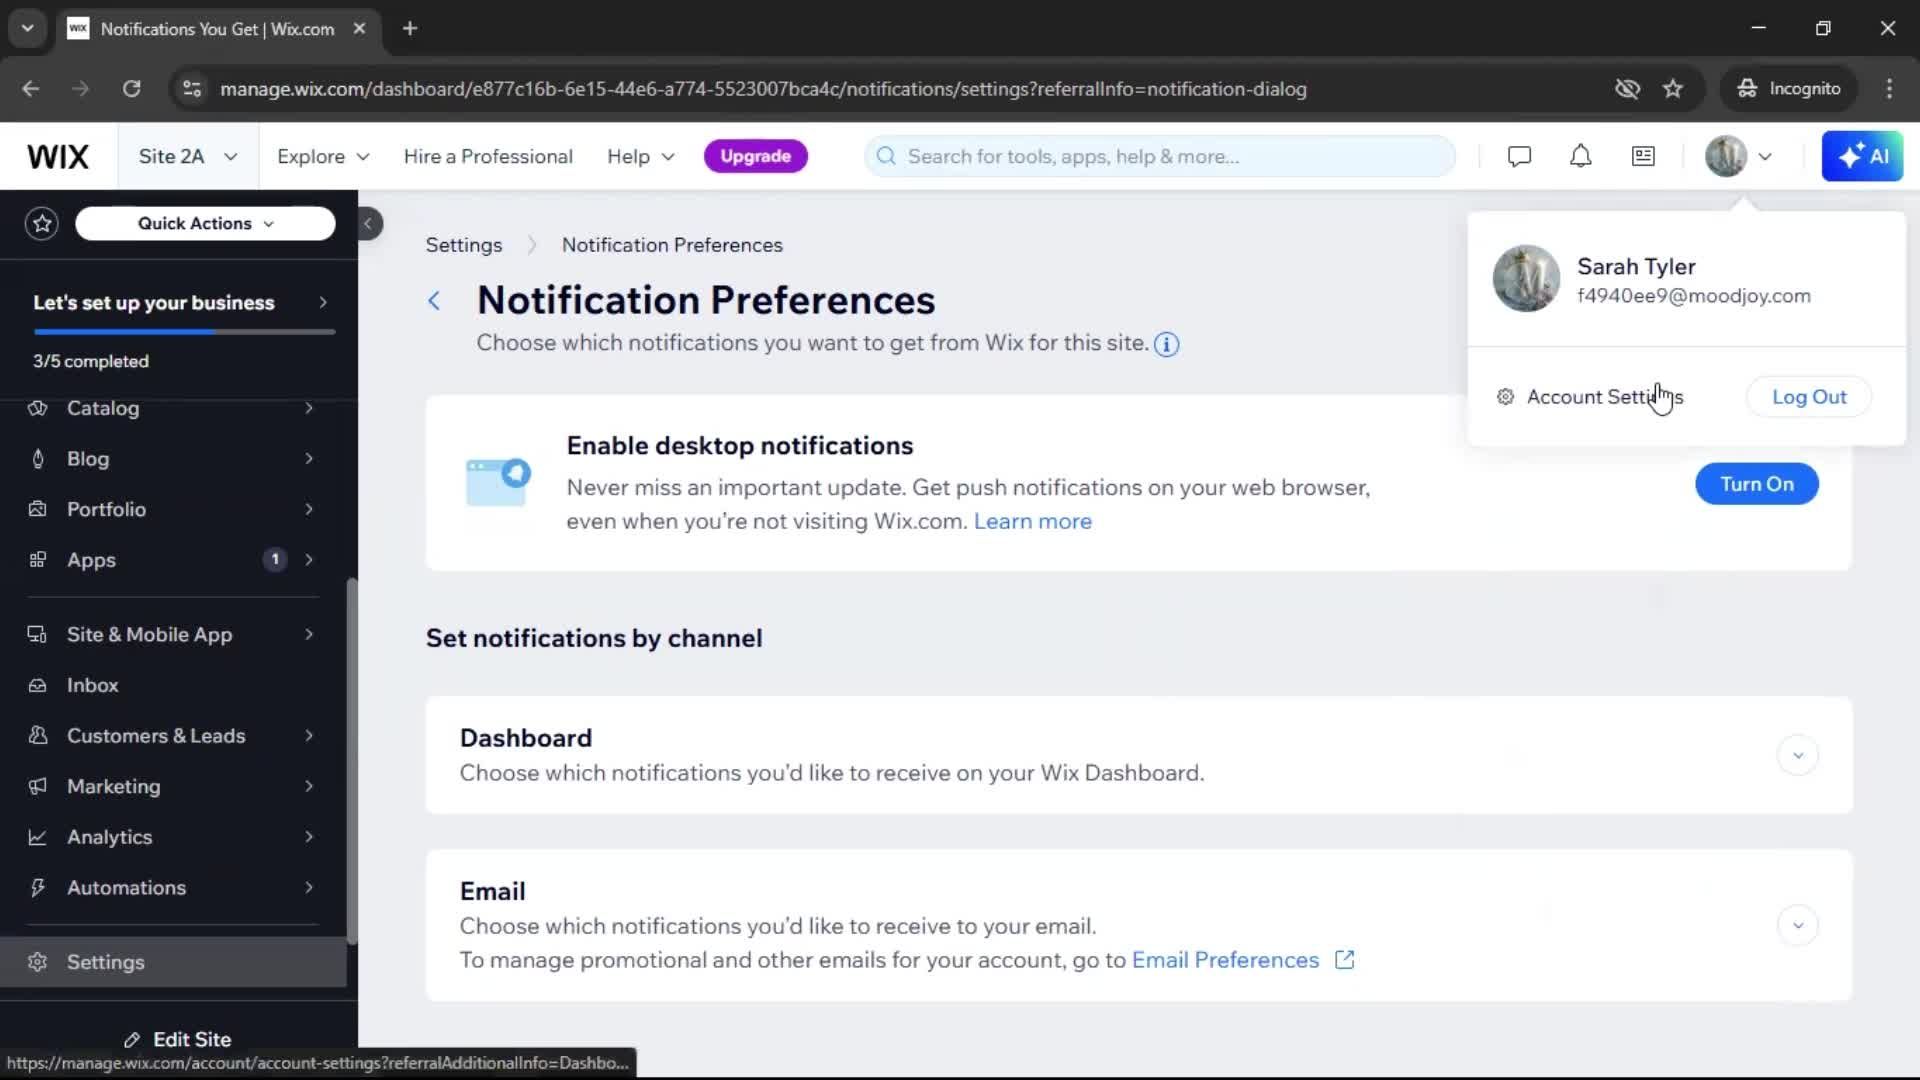Click the Apps sidebar icon
Image resolution: width=1920 pixels, height=1080 pixels.
38,560
